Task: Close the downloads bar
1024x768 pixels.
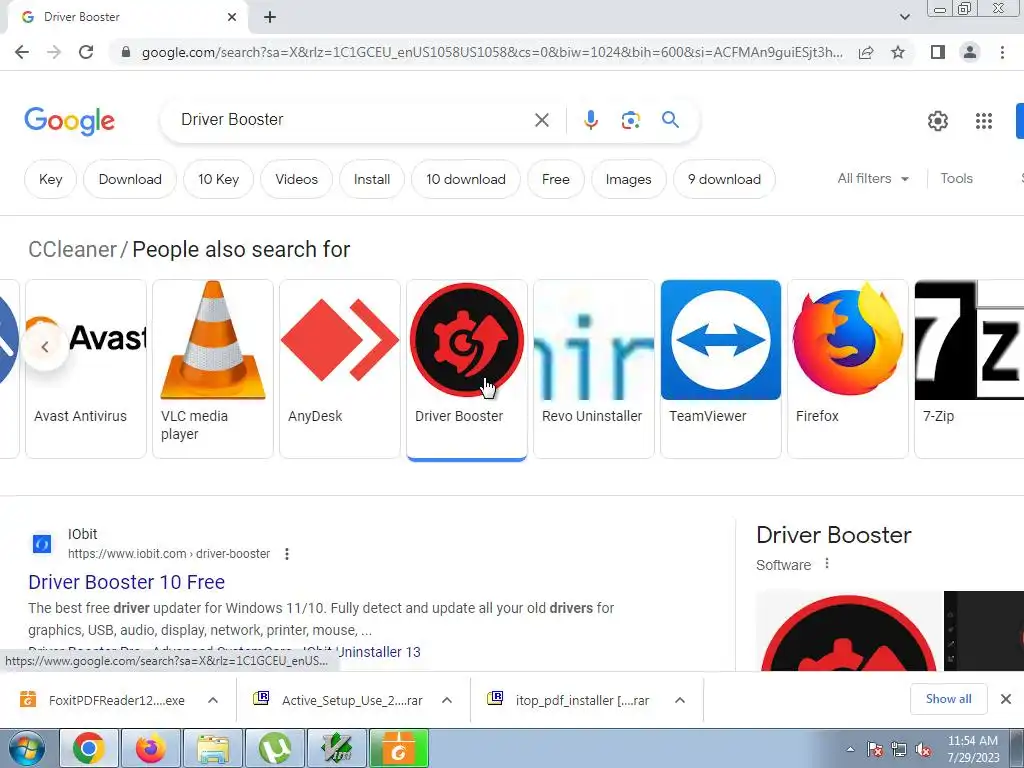Action: click(1006, 699)
